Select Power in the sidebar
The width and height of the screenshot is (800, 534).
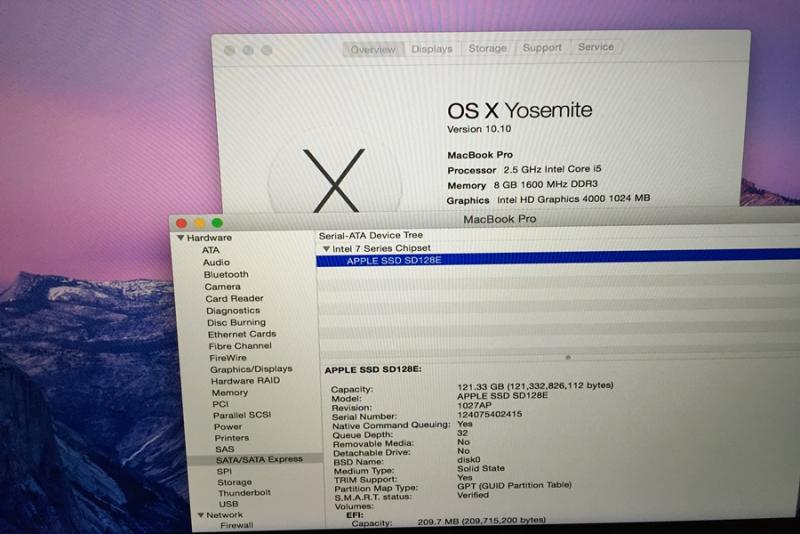tap(228, 427)
